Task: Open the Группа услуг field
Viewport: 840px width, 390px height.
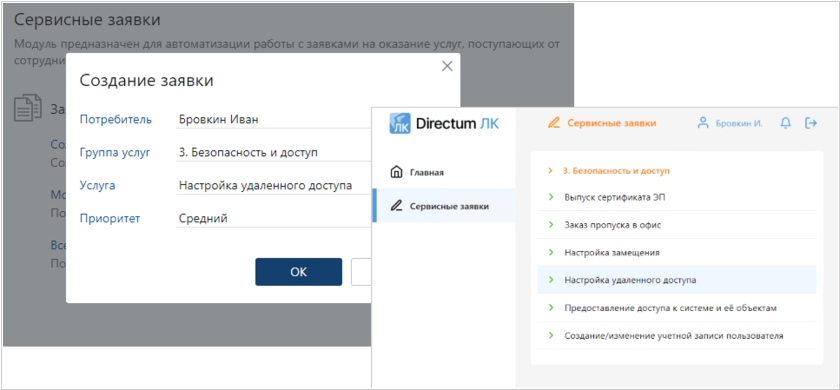Action: tap(273, 153)
